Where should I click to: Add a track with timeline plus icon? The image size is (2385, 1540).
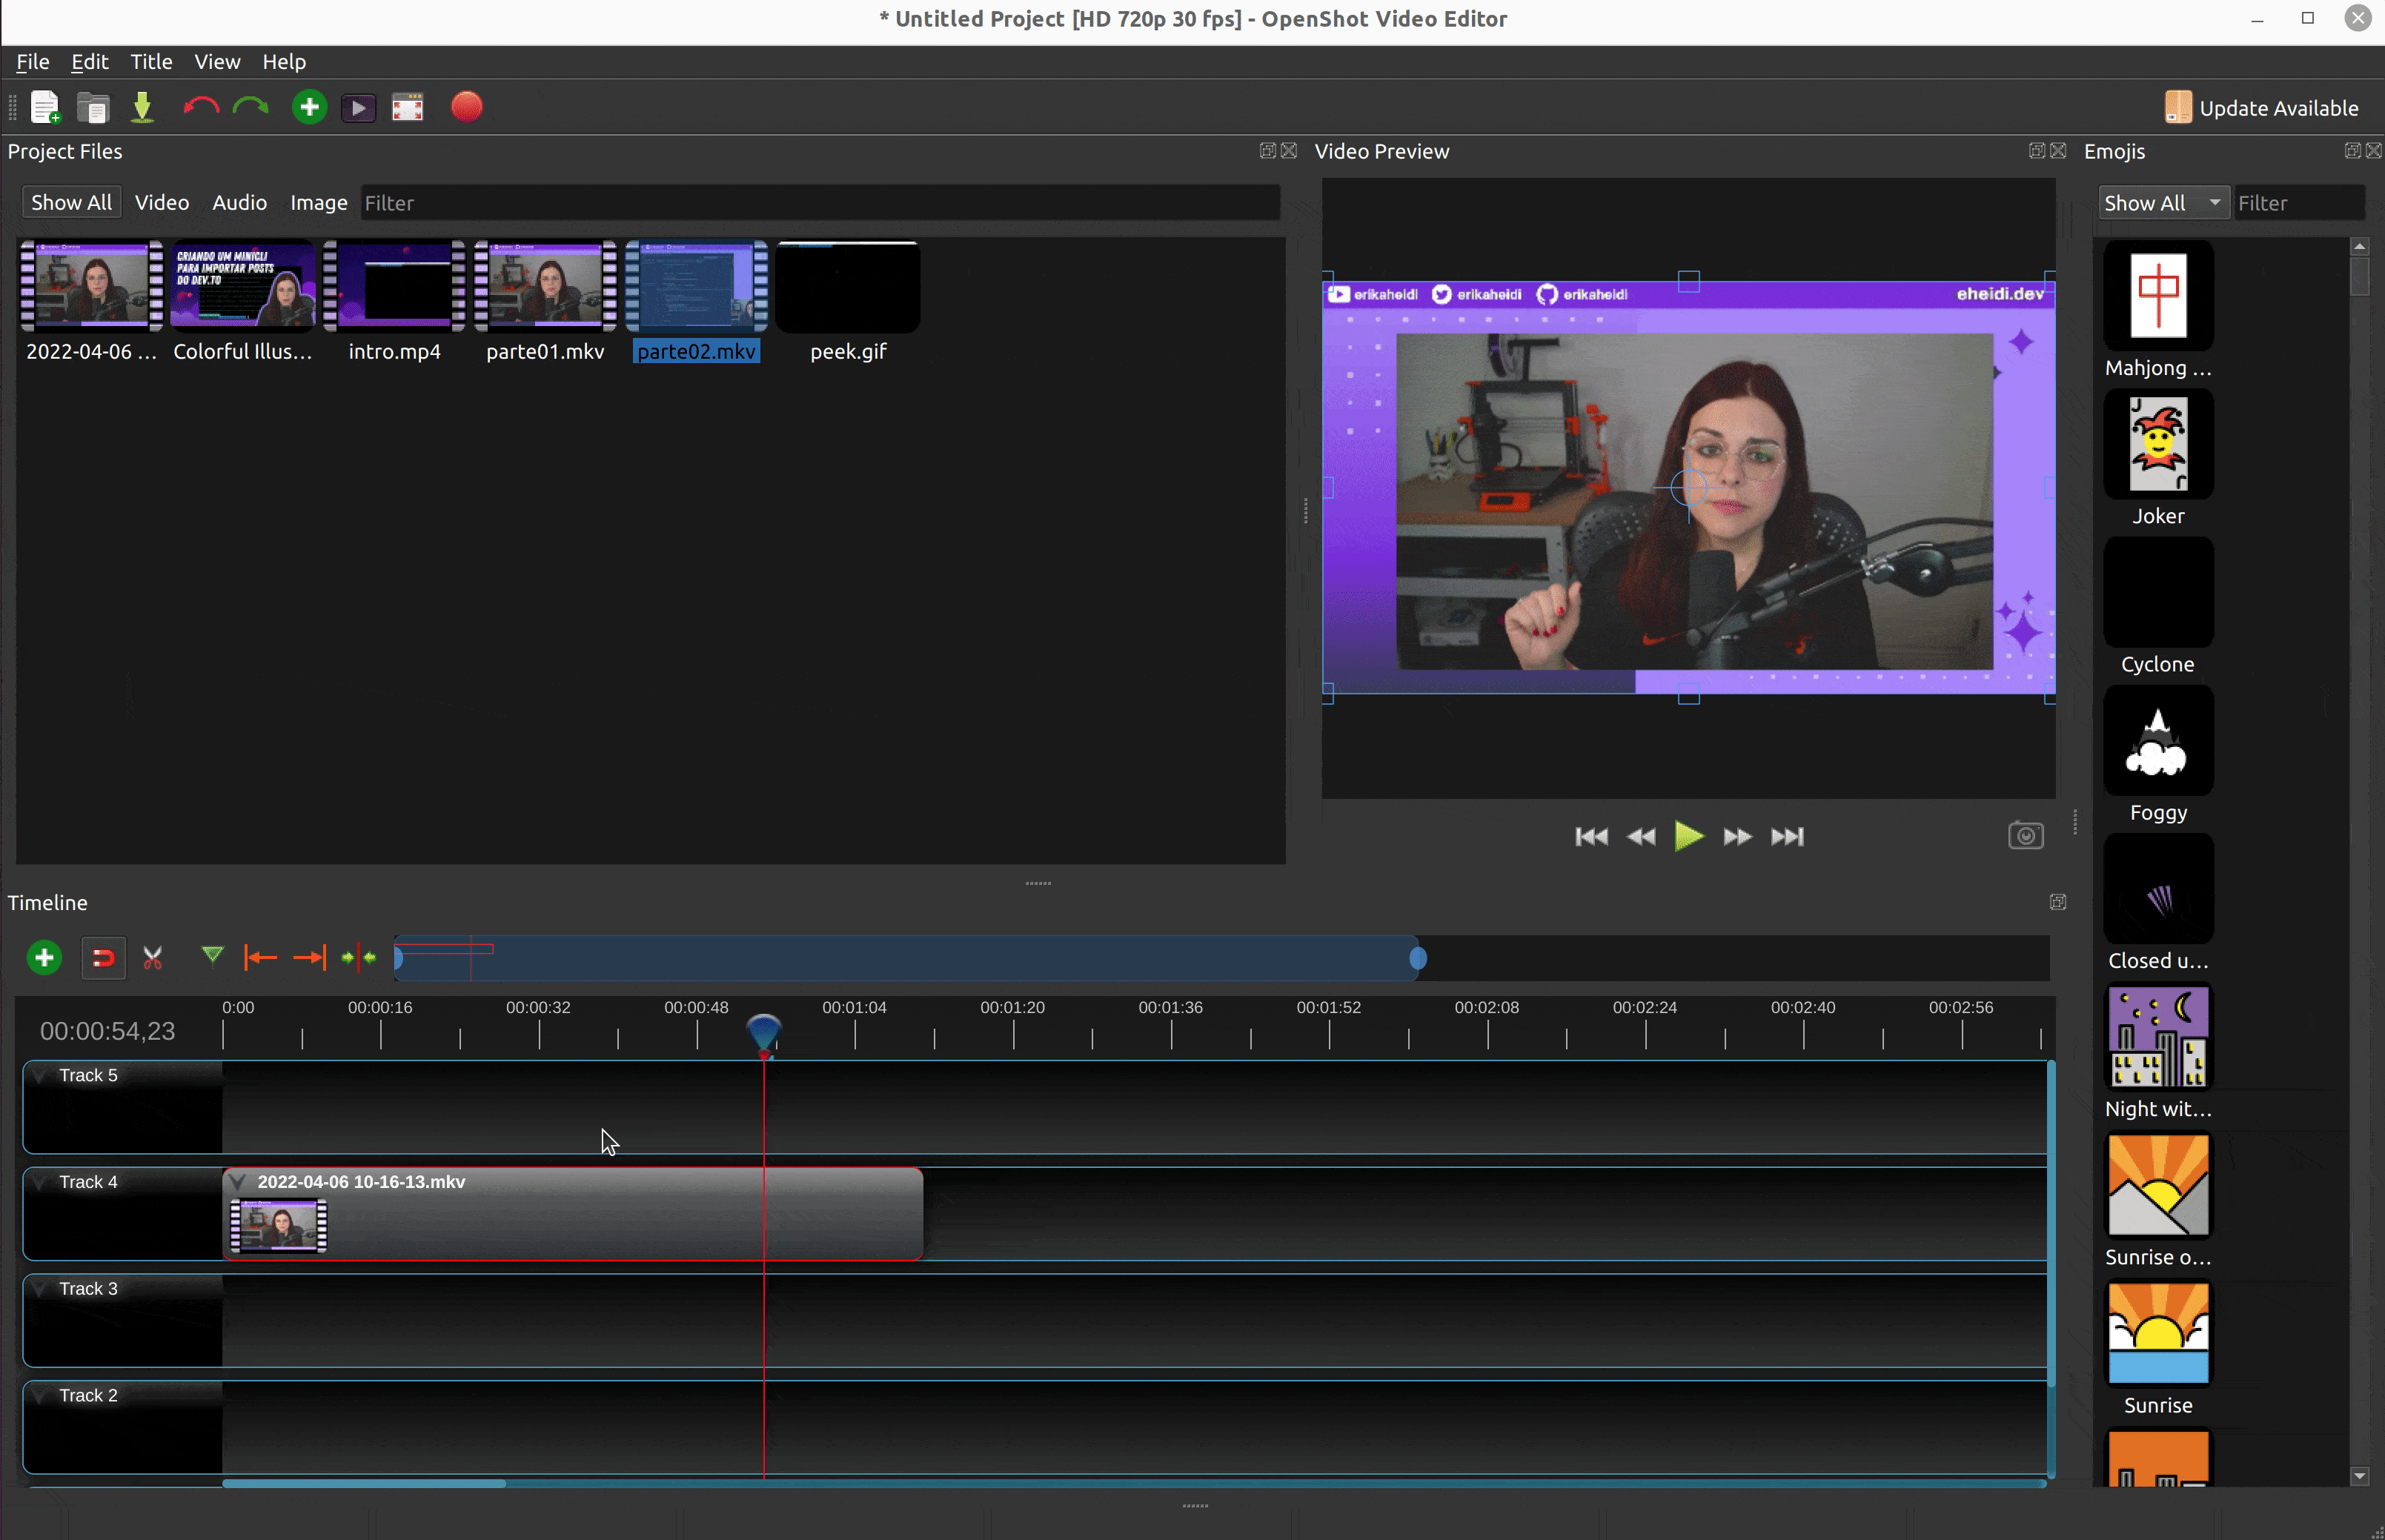point(44,958)
